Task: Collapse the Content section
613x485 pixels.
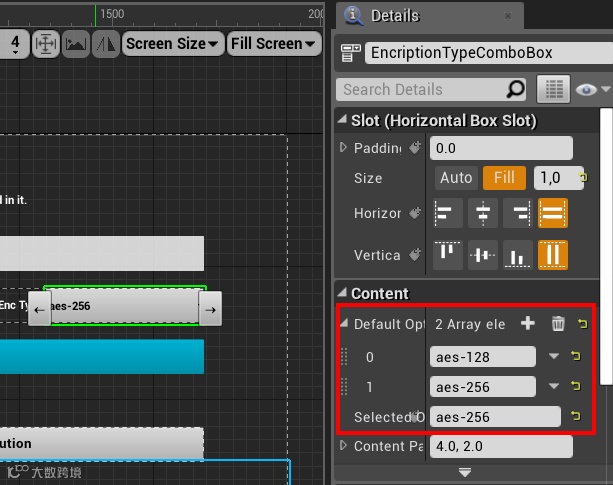Action: pos(342,292)
